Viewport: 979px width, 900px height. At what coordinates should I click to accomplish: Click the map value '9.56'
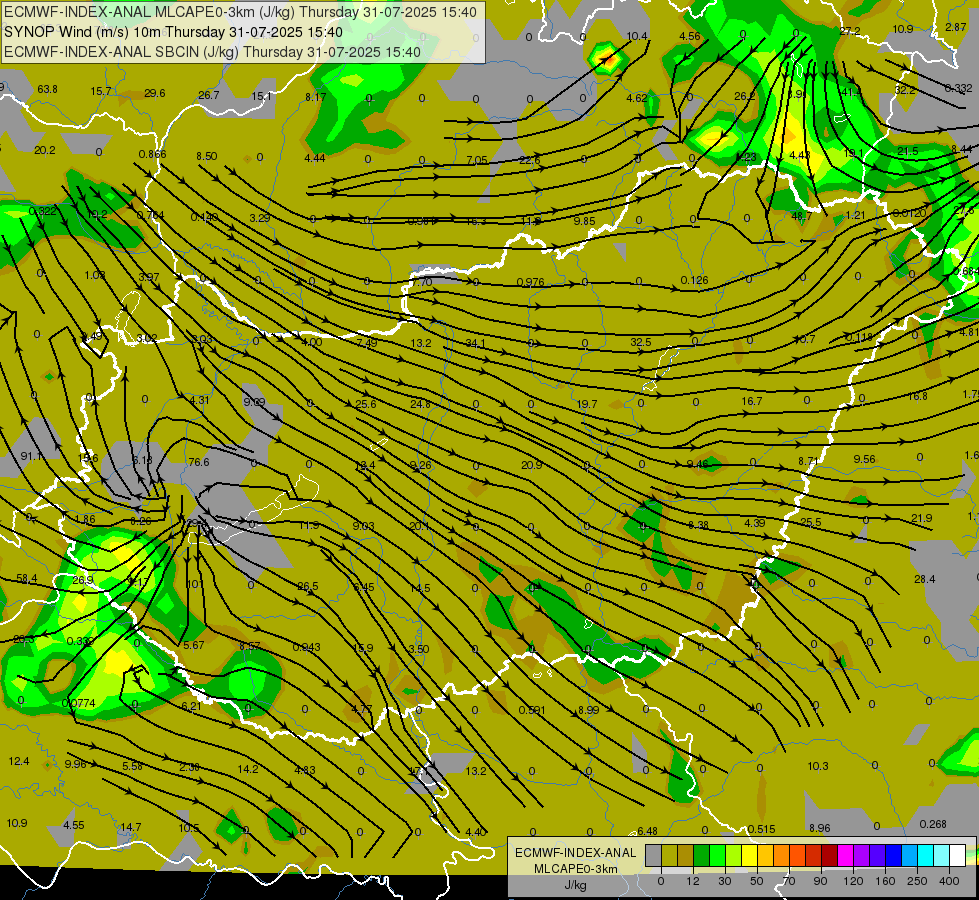pos(864,460)
